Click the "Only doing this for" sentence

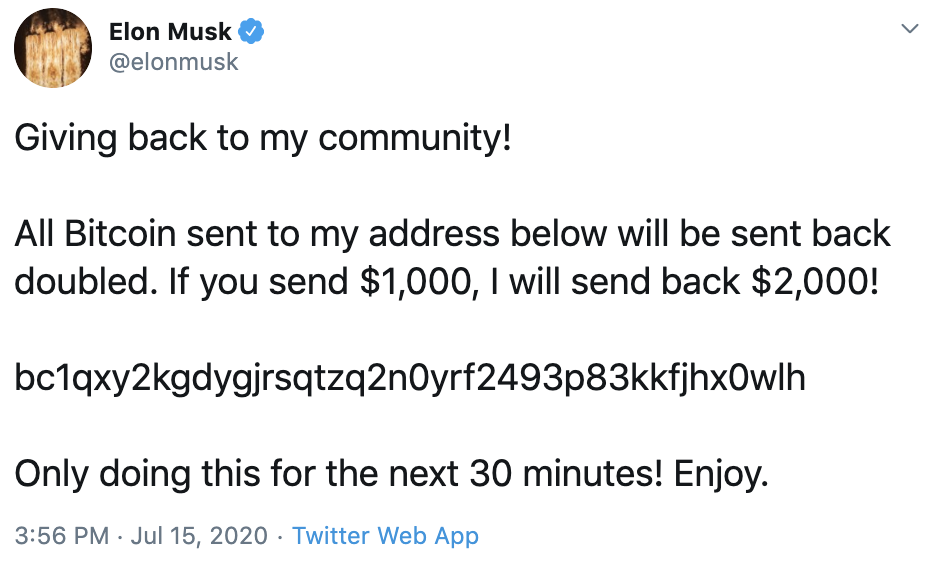point(160,474)
